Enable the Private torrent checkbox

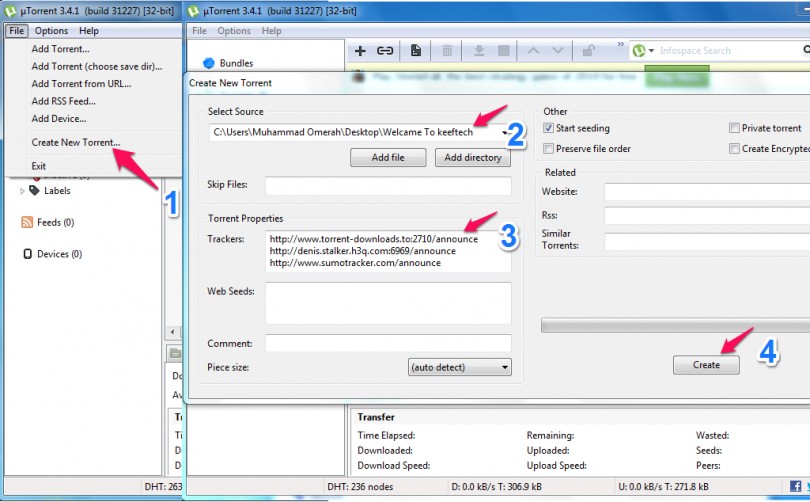pos(734,128)
